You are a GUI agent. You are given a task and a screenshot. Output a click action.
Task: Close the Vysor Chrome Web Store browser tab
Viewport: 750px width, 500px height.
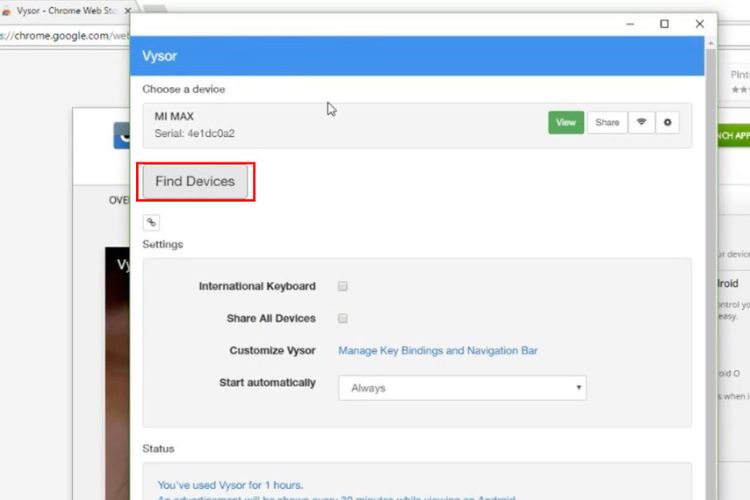tap(128, 11)
